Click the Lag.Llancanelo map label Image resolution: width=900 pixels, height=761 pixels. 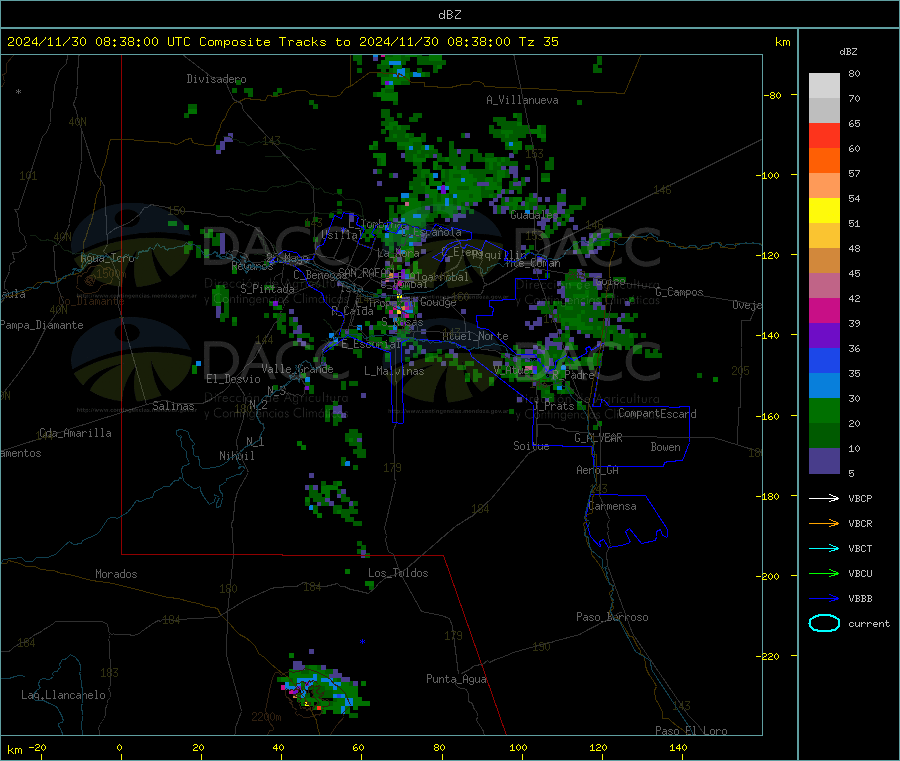pyautogui.click(x=63, y=695)
